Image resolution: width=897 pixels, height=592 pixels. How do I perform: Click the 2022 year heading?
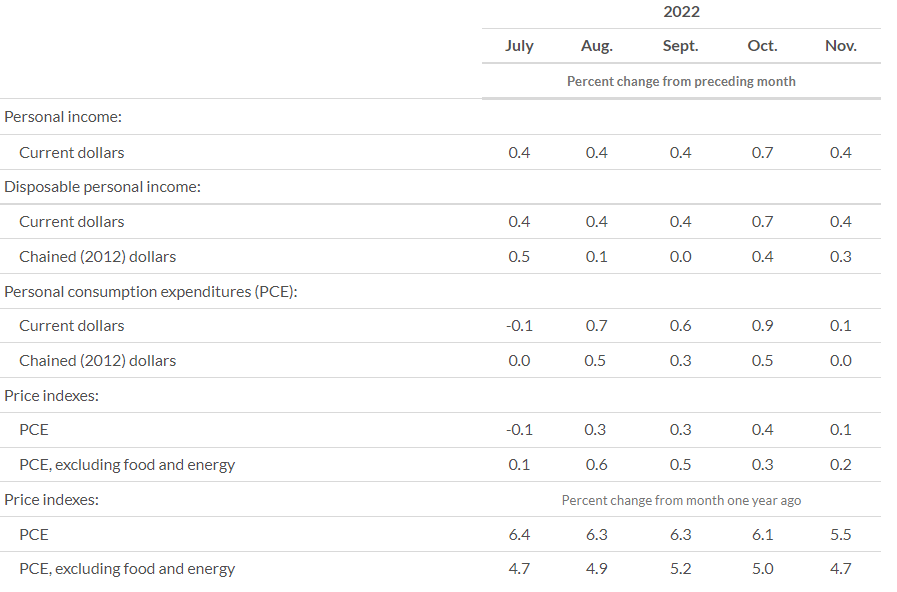[681, 11]
